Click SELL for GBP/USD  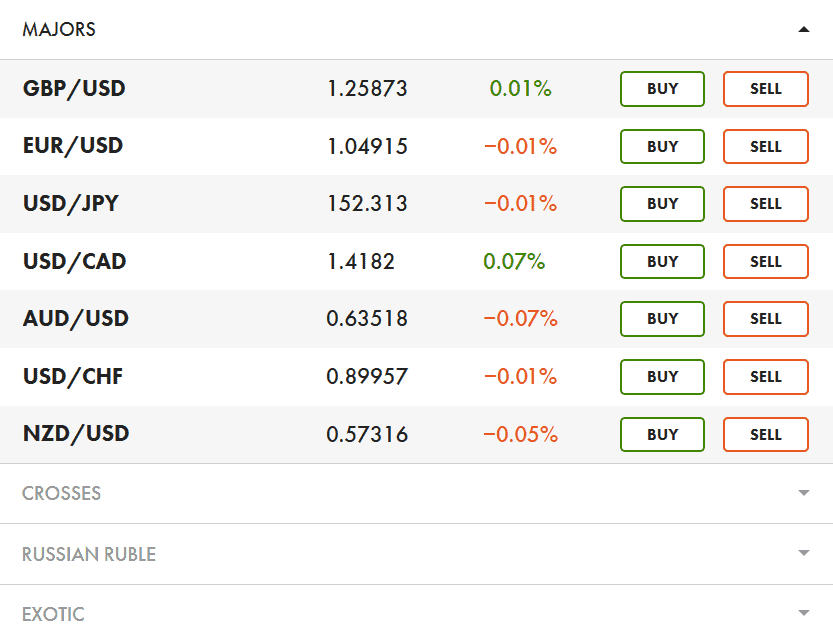point(765,89)
